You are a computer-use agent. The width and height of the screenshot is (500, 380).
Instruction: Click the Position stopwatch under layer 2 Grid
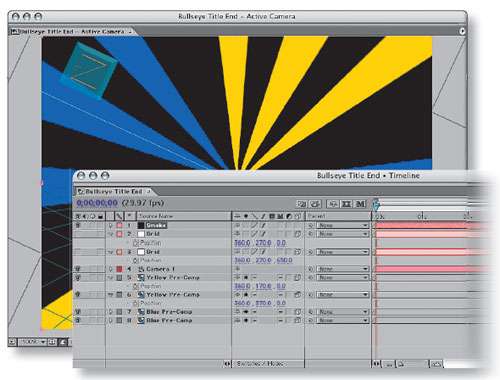(x=136, y=243)
